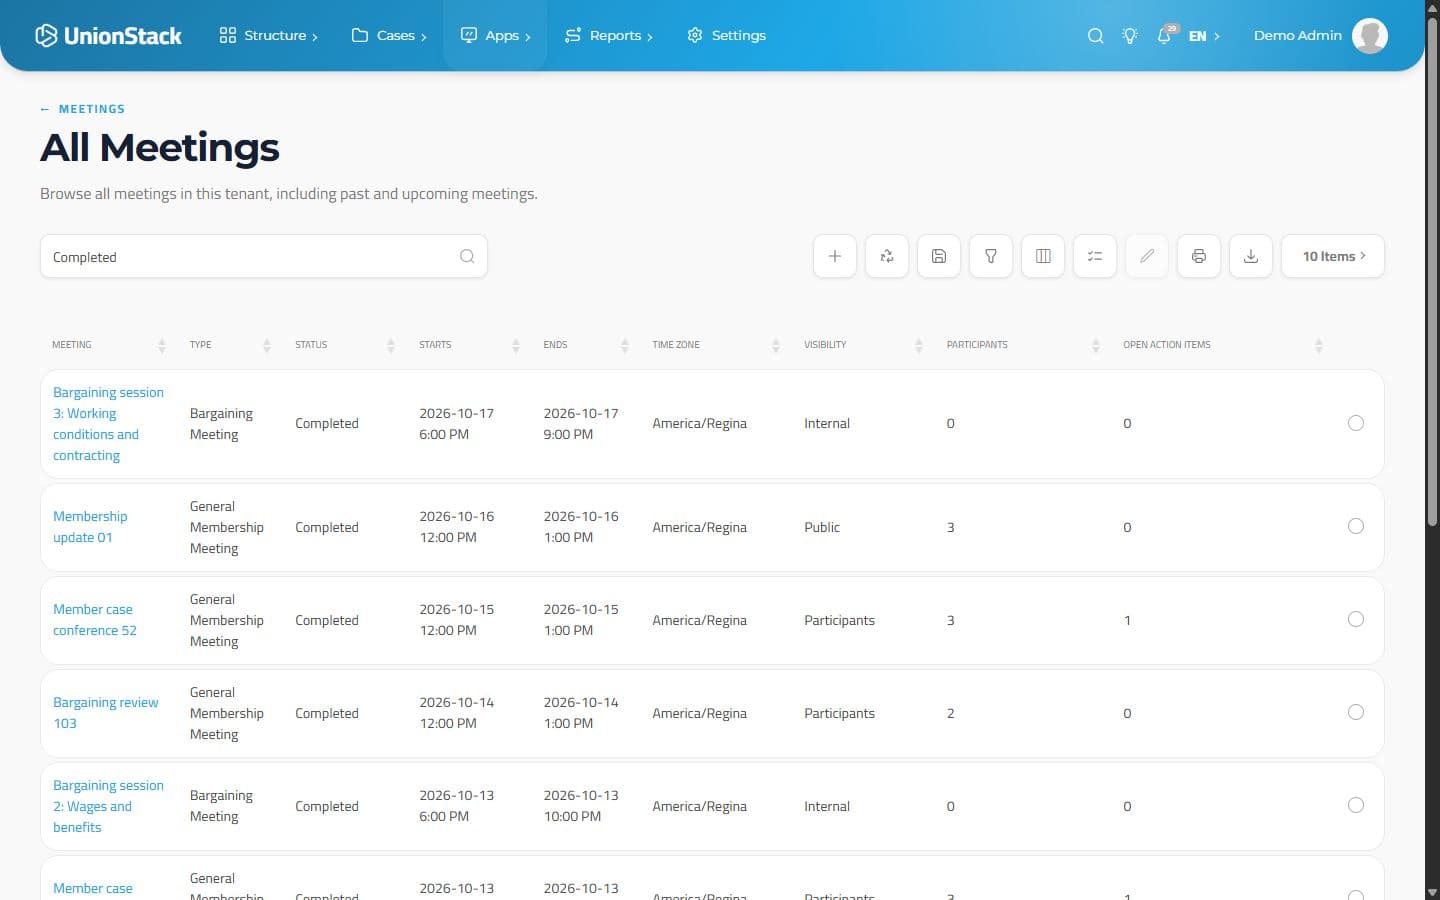Viewport: 1440px width, 900px height.
Task: Select the radio for Member case conference 52
Action: pos(1356,619)
